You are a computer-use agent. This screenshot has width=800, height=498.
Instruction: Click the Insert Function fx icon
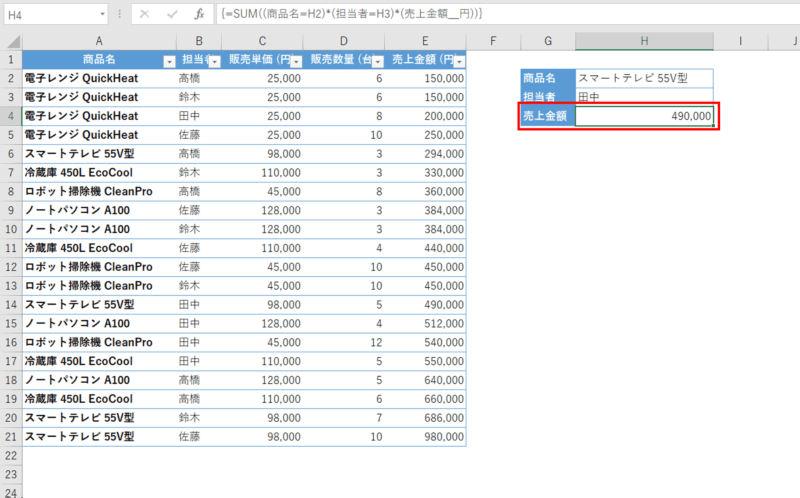click(x=199, y=15)
